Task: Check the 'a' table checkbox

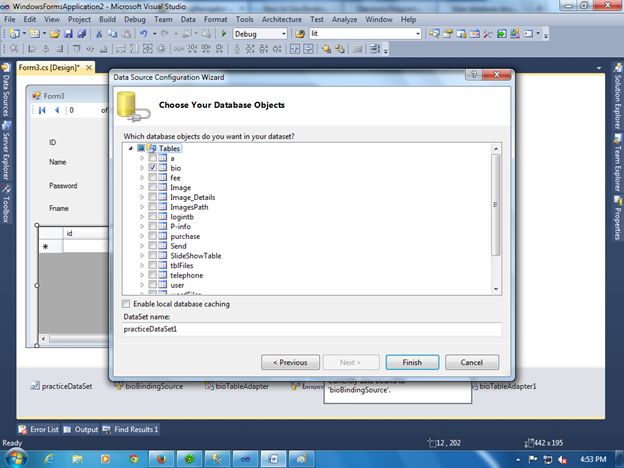Action: [152, 158]
